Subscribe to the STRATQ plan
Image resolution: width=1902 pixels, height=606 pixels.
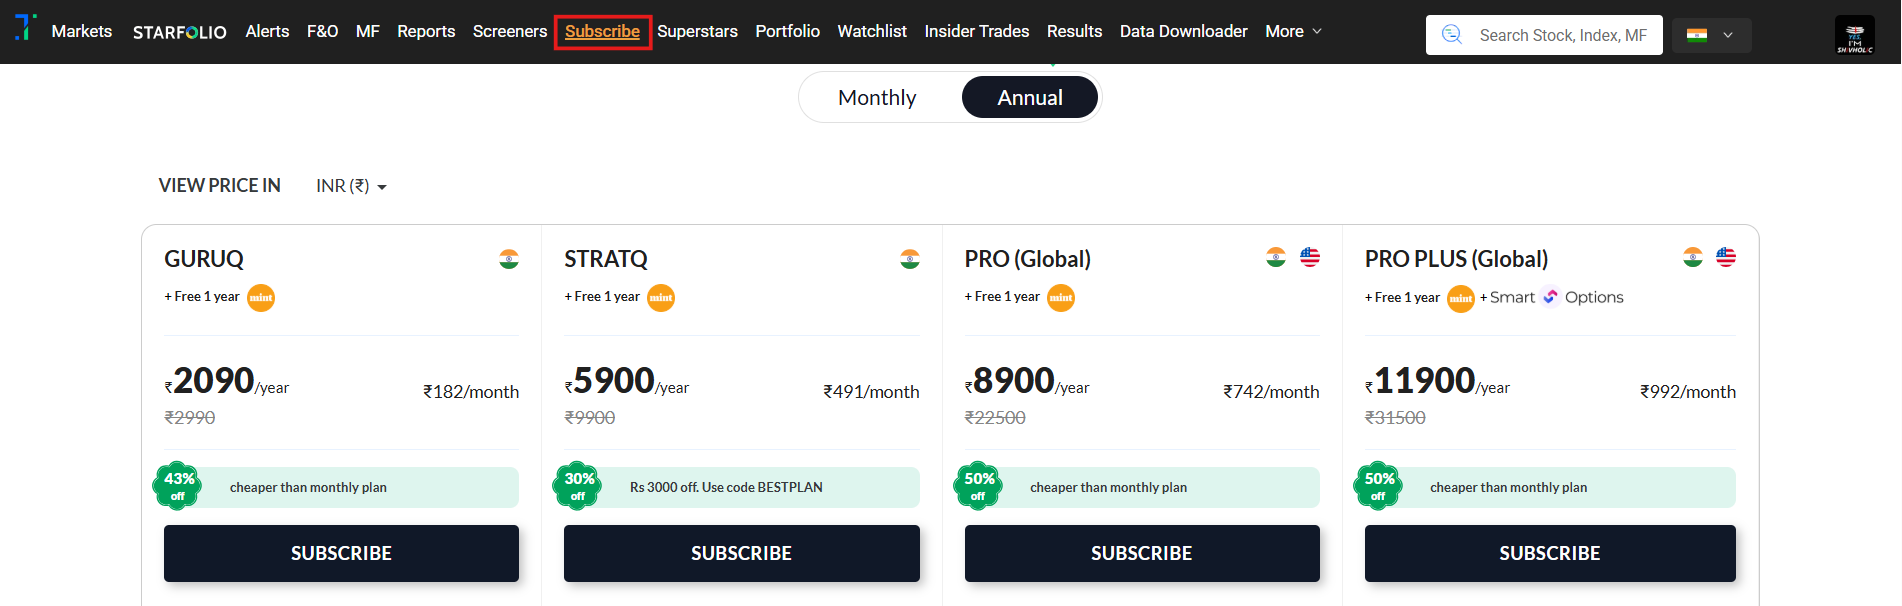pyautogui.click(x=741, y=553)
